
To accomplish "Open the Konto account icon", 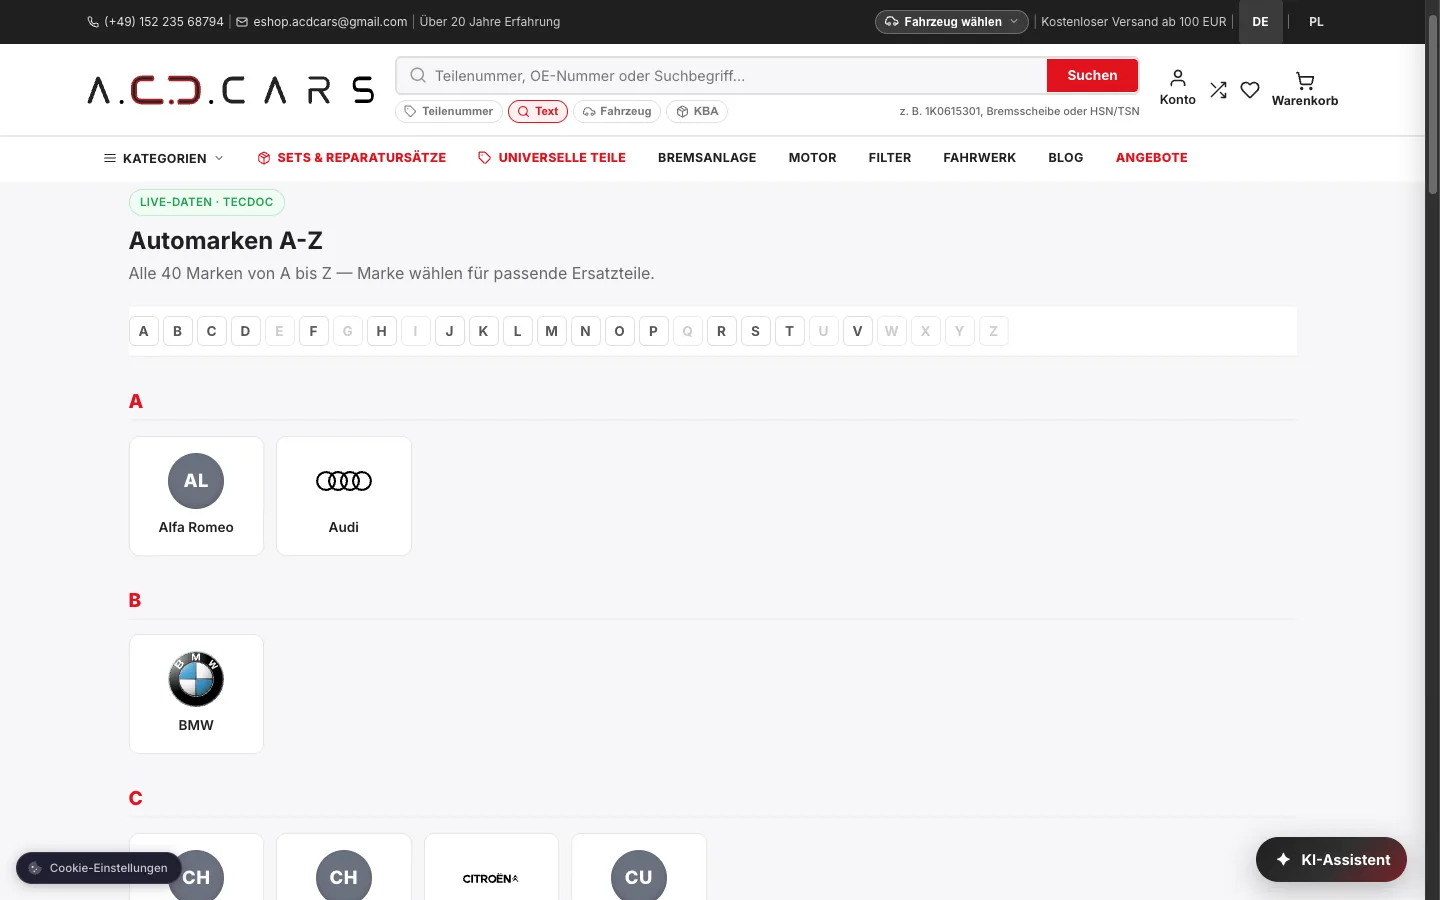I will pyautogui.click(x=1177, y=88).
